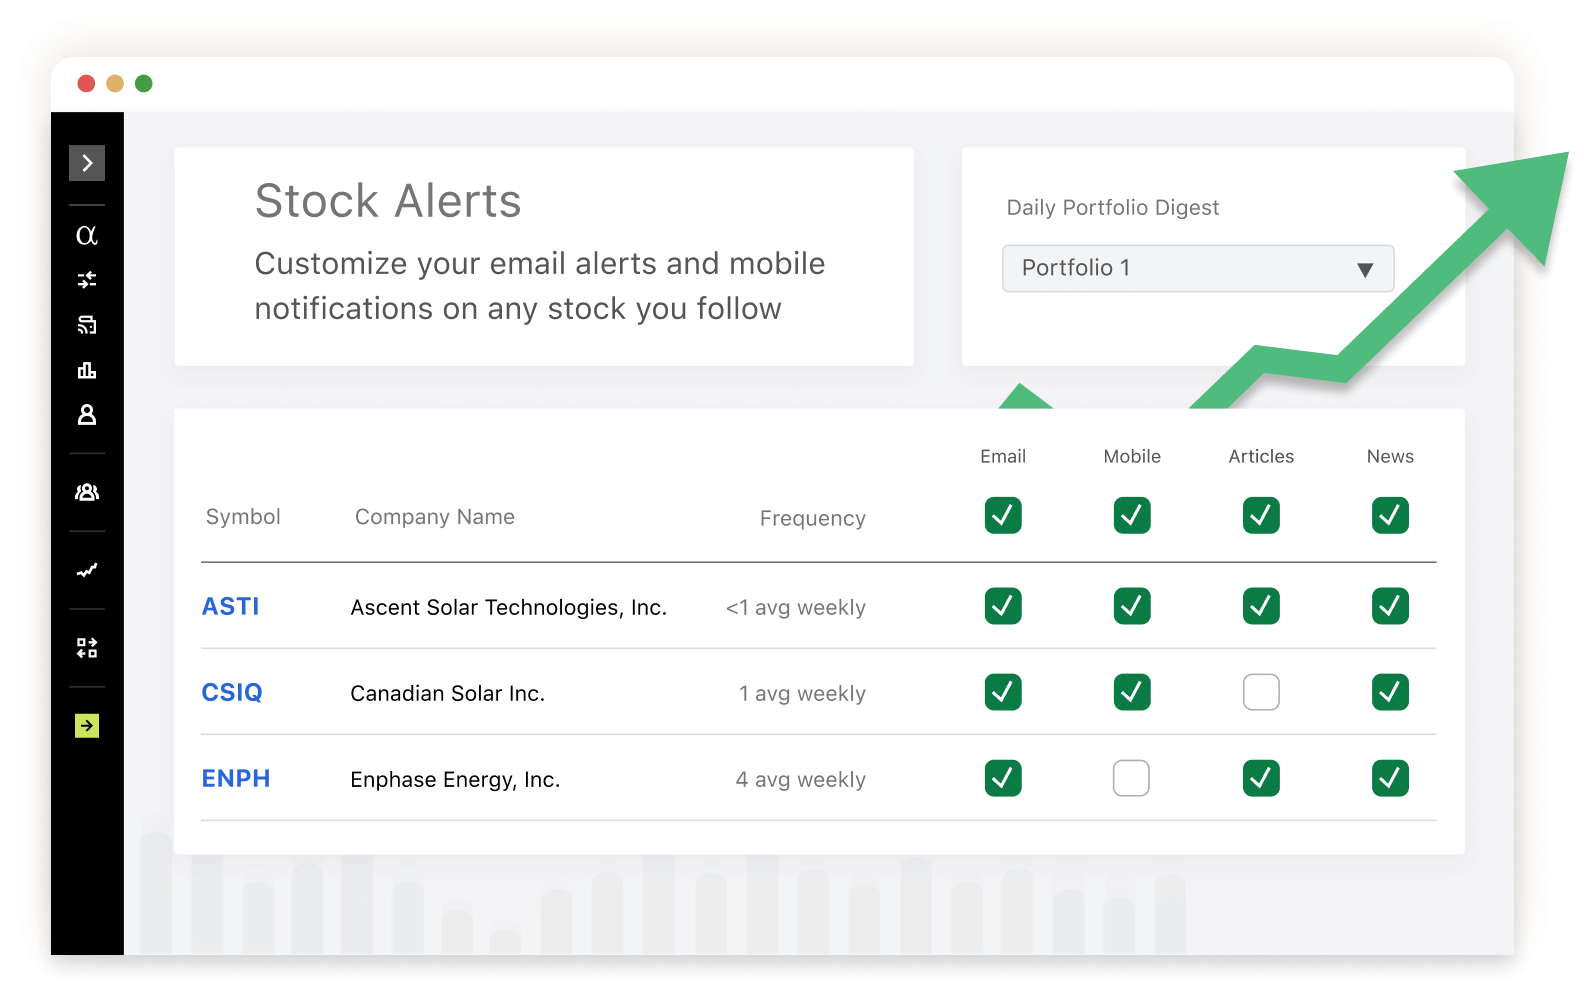The width and height of the screenshot is (1584, 990).
Task: Enable Articles alerts for CSIQ
Action: tap(1261, 692)
